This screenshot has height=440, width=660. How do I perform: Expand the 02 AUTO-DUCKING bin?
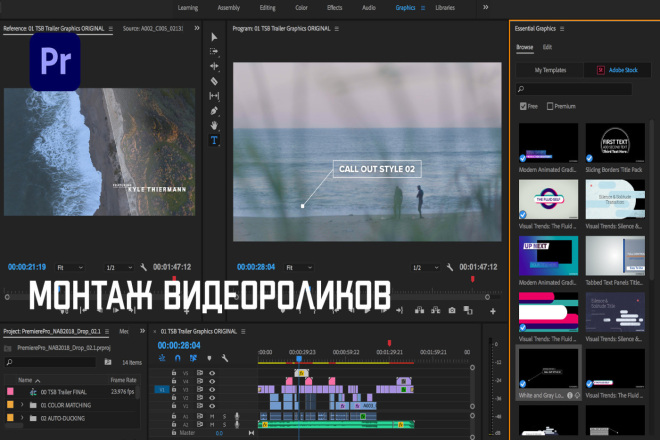pyautogui.click(x=22, y=418)
